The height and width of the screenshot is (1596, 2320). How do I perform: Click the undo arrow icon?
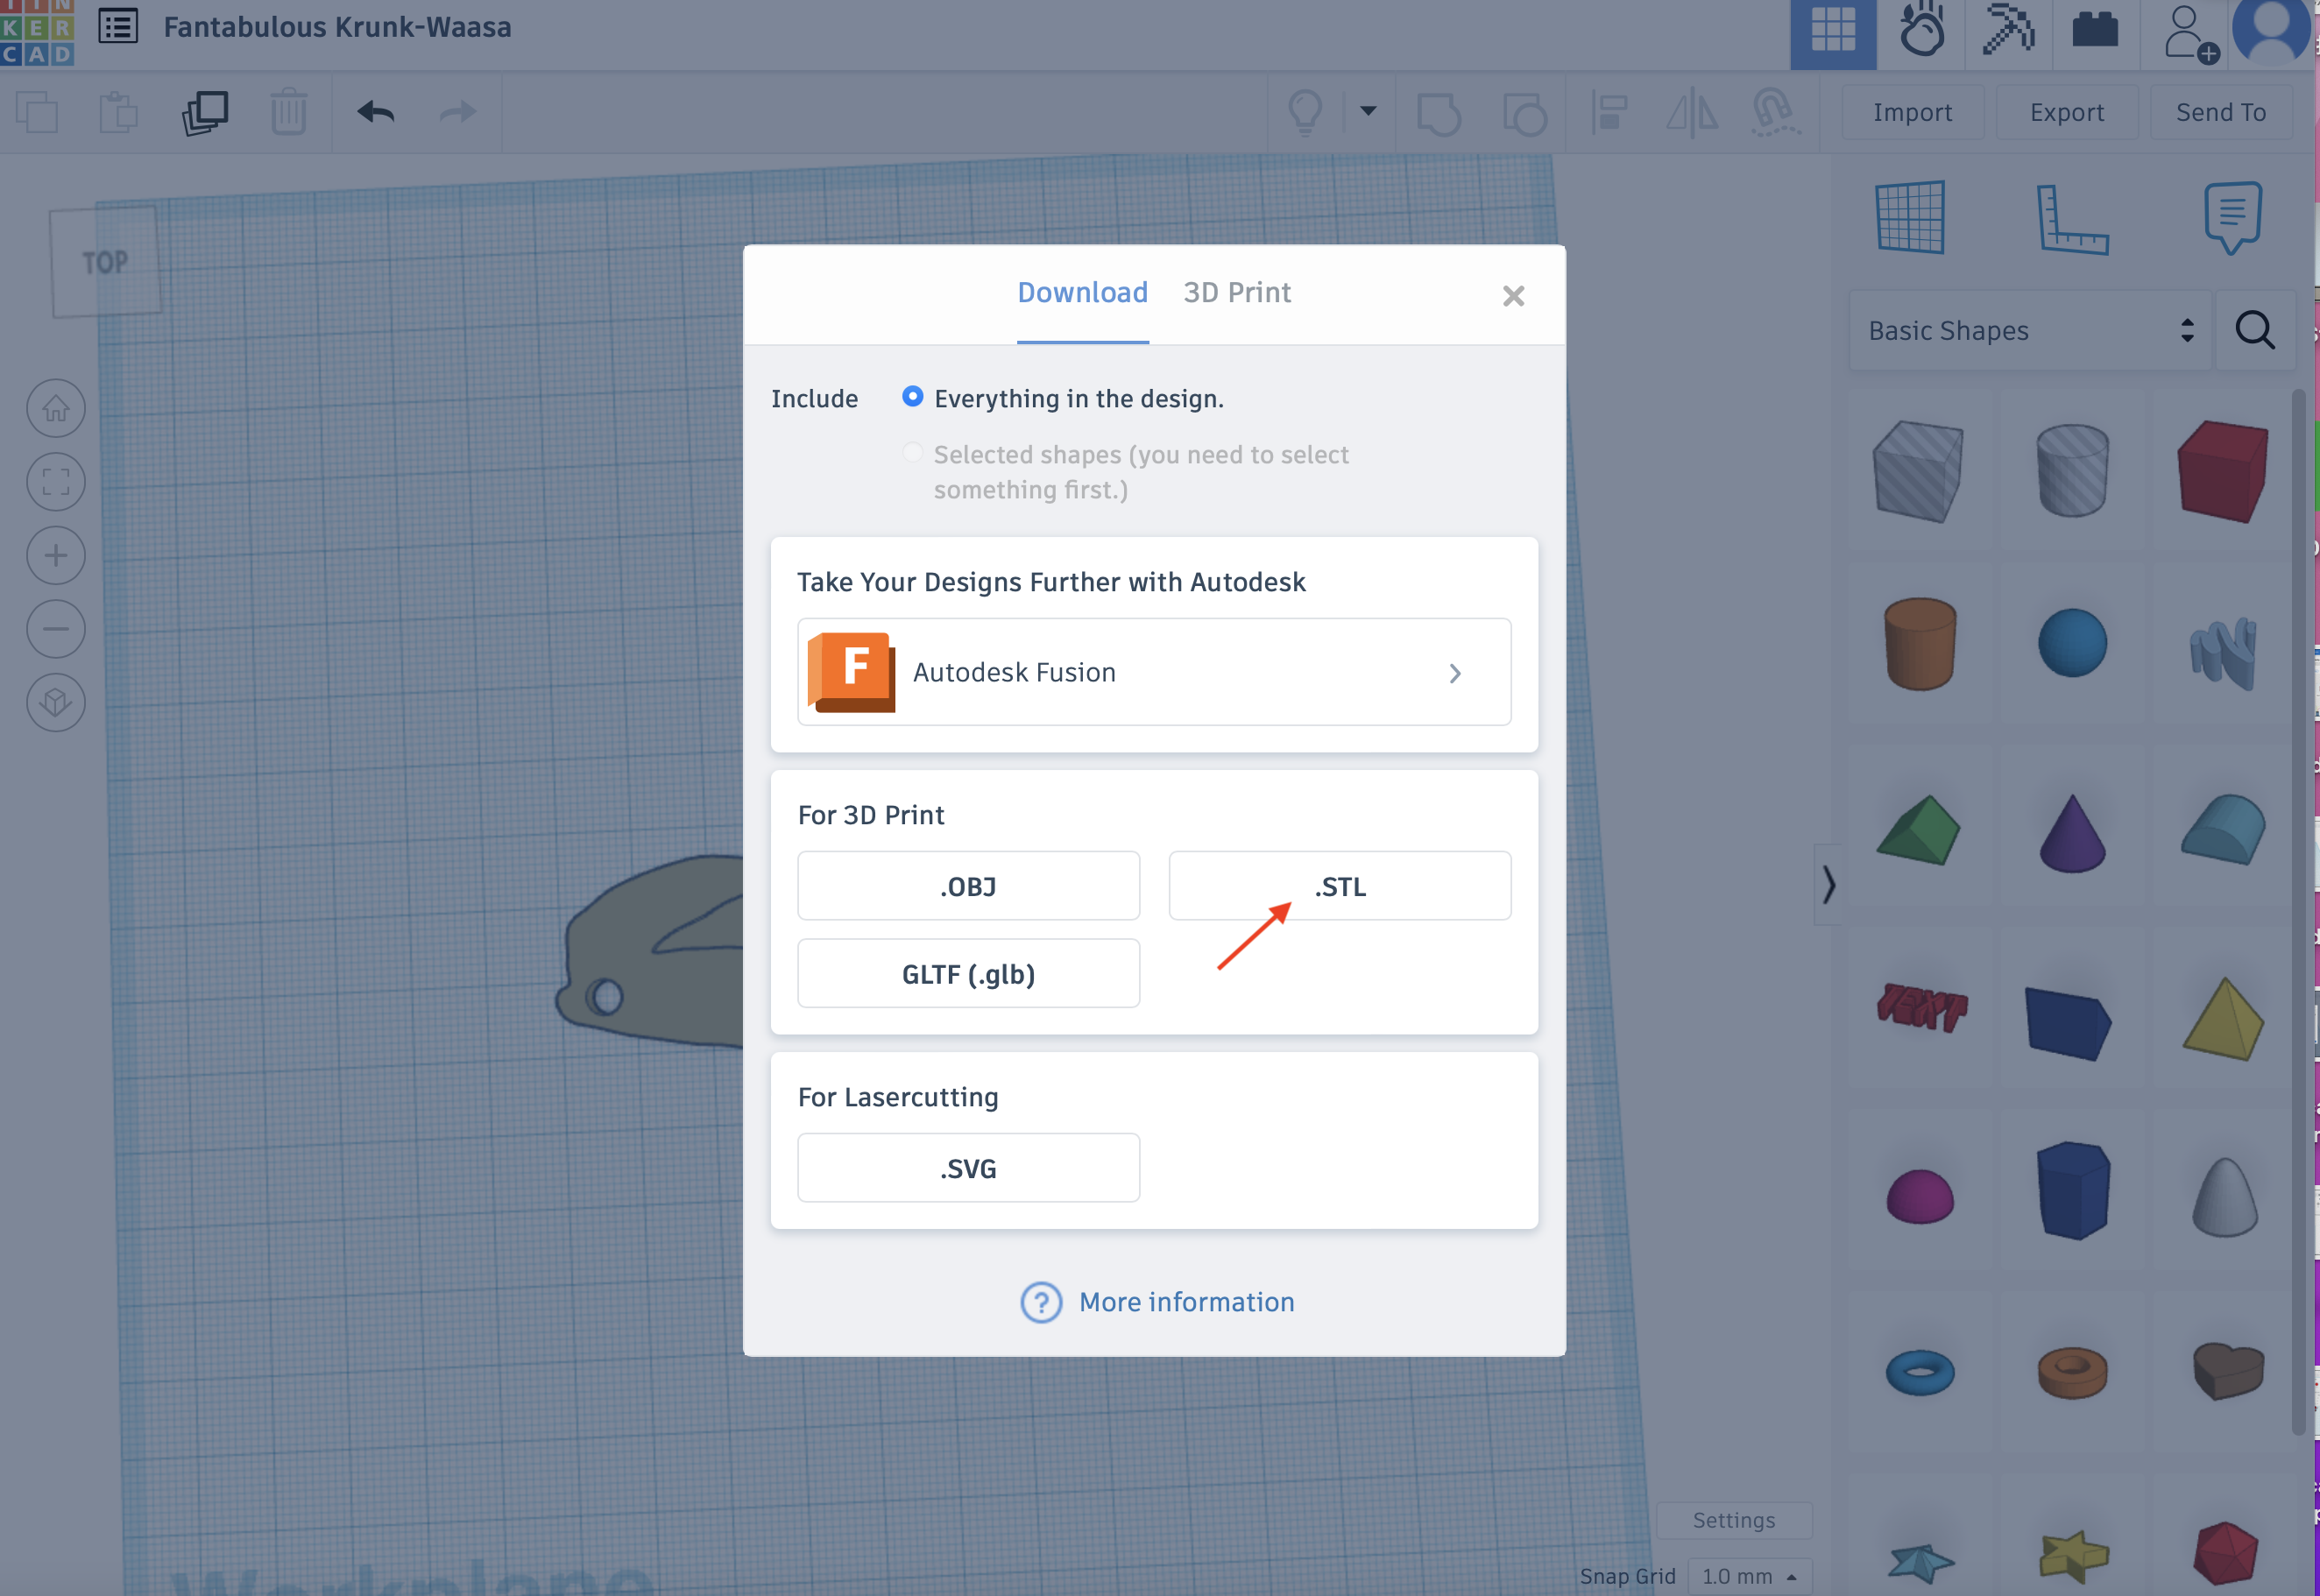(x=376, y=112)
